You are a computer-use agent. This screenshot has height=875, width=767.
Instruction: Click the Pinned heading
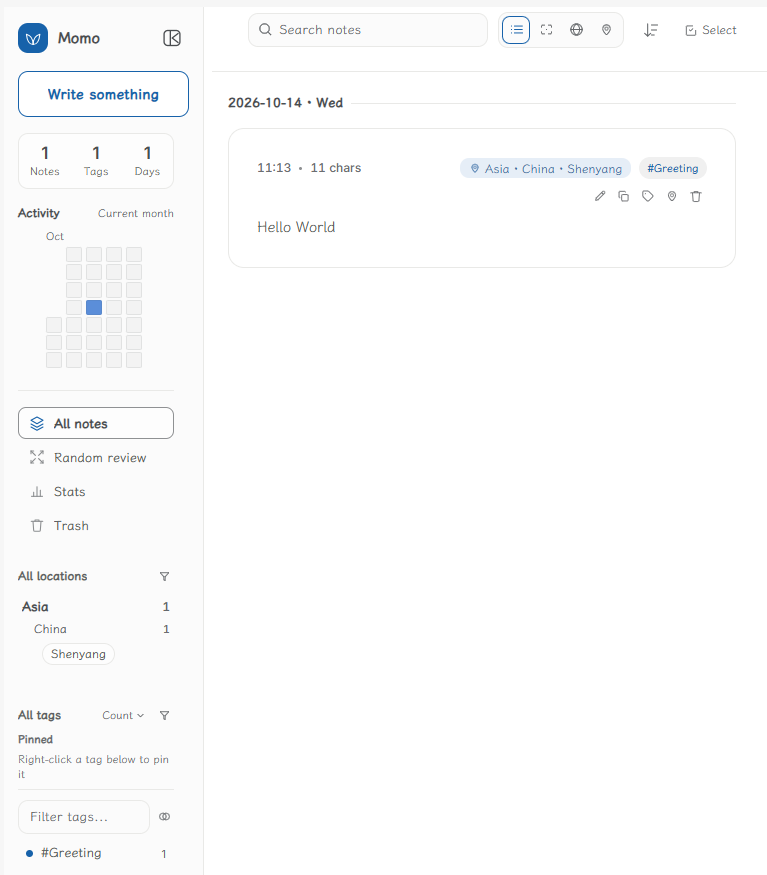point(35,739)
